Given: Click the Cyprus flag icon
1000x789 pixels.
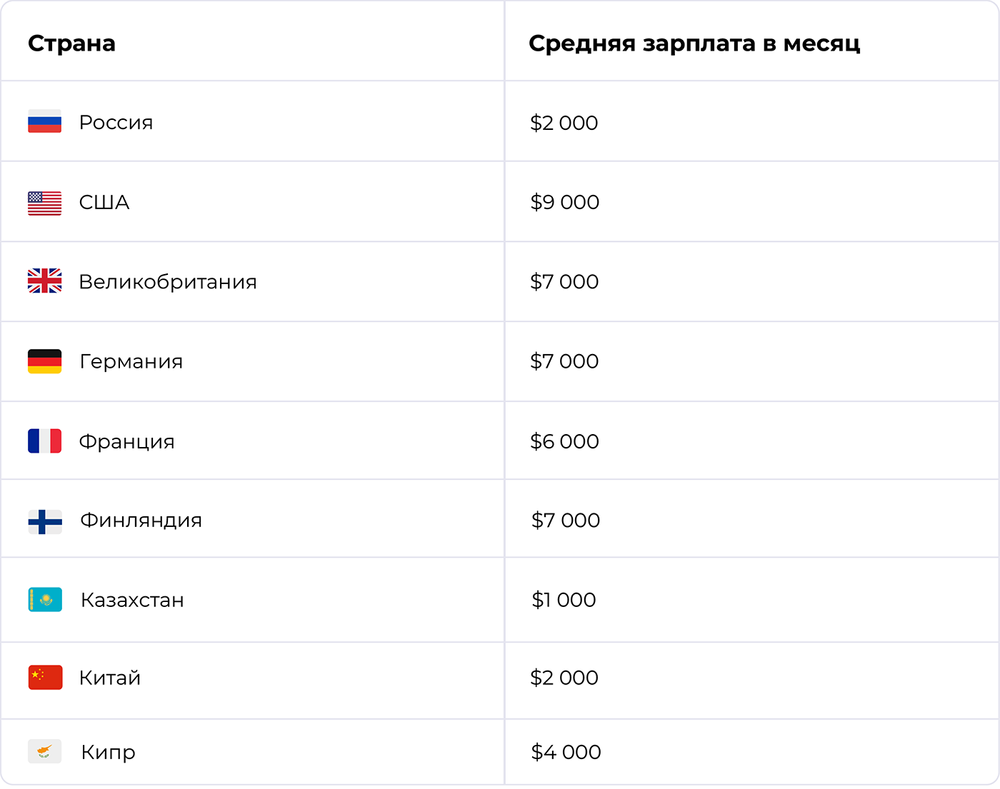Looking at the screenshot, I should click(x=45, y=752).
